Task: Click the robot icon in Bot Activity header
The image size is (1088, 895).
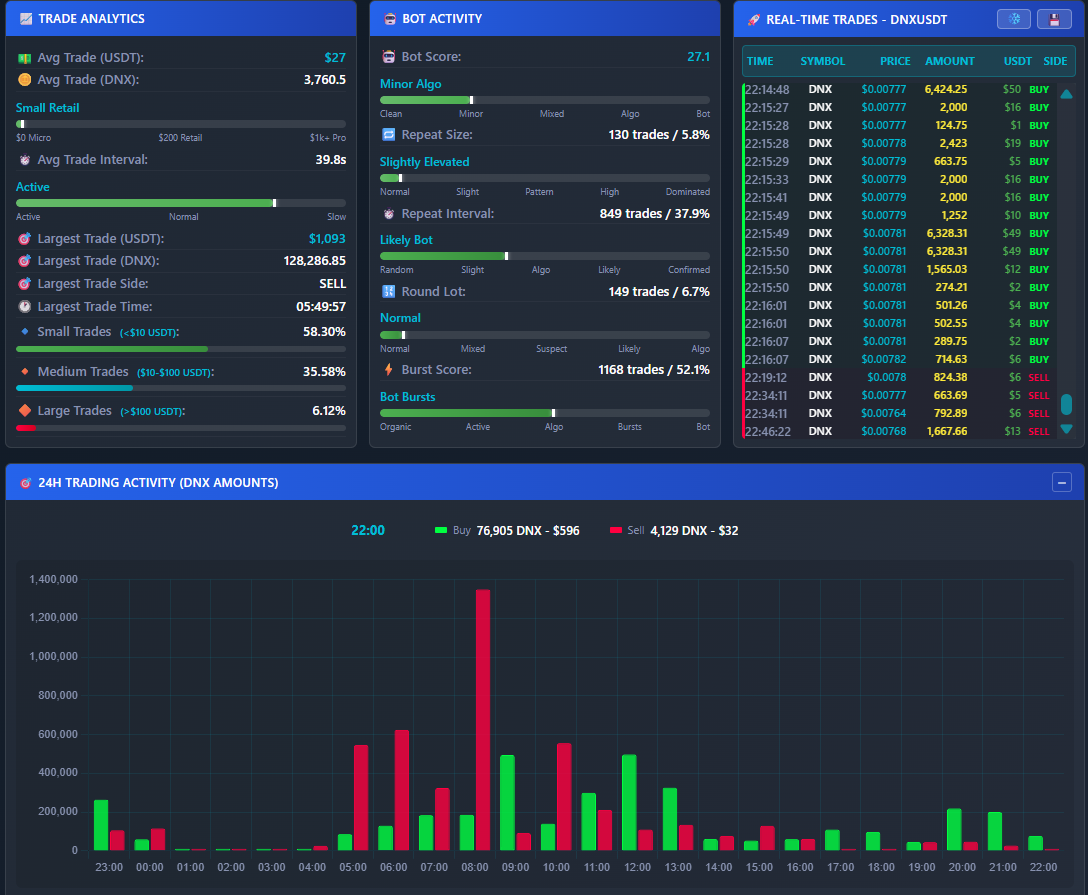Action: tap(390, 19)
